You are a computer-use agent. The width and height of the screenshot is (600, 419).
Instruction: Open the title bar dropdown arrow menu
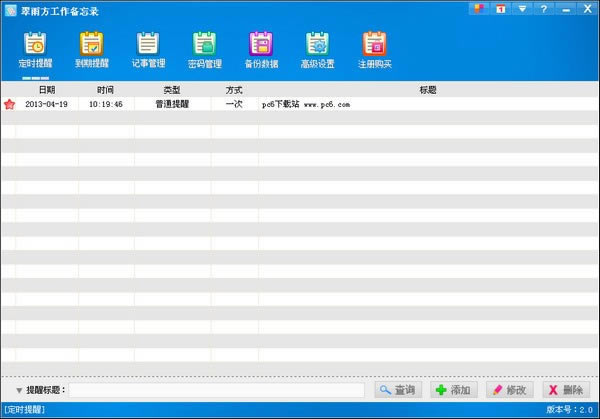[x=522, y=8]
